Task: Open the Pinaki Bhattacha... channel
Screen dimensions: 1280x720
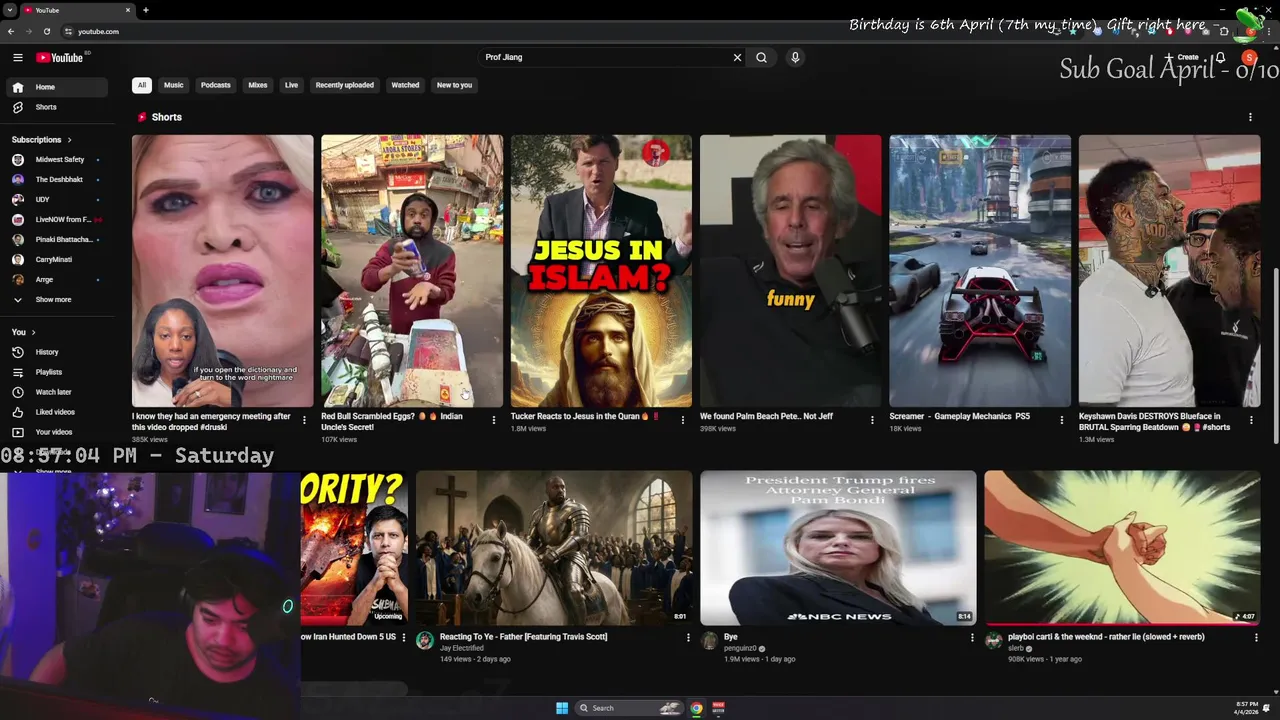Action: (58, 240)
